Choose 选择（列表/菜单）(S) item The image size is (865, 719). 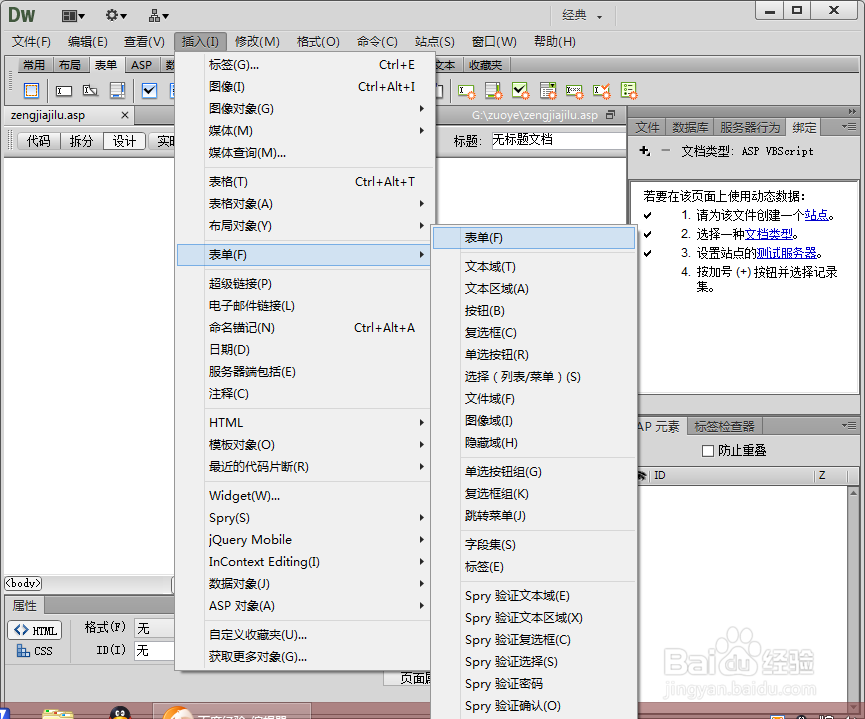coord(534,377)
